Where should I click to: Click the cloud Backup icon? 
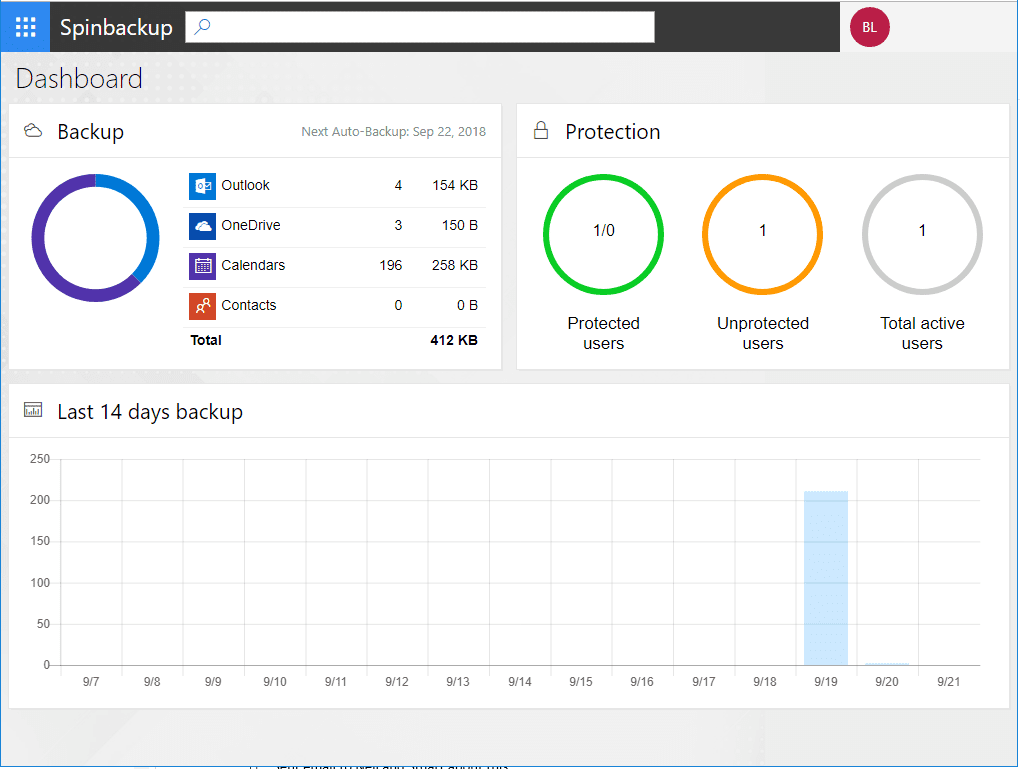click(x=33, y=131)
